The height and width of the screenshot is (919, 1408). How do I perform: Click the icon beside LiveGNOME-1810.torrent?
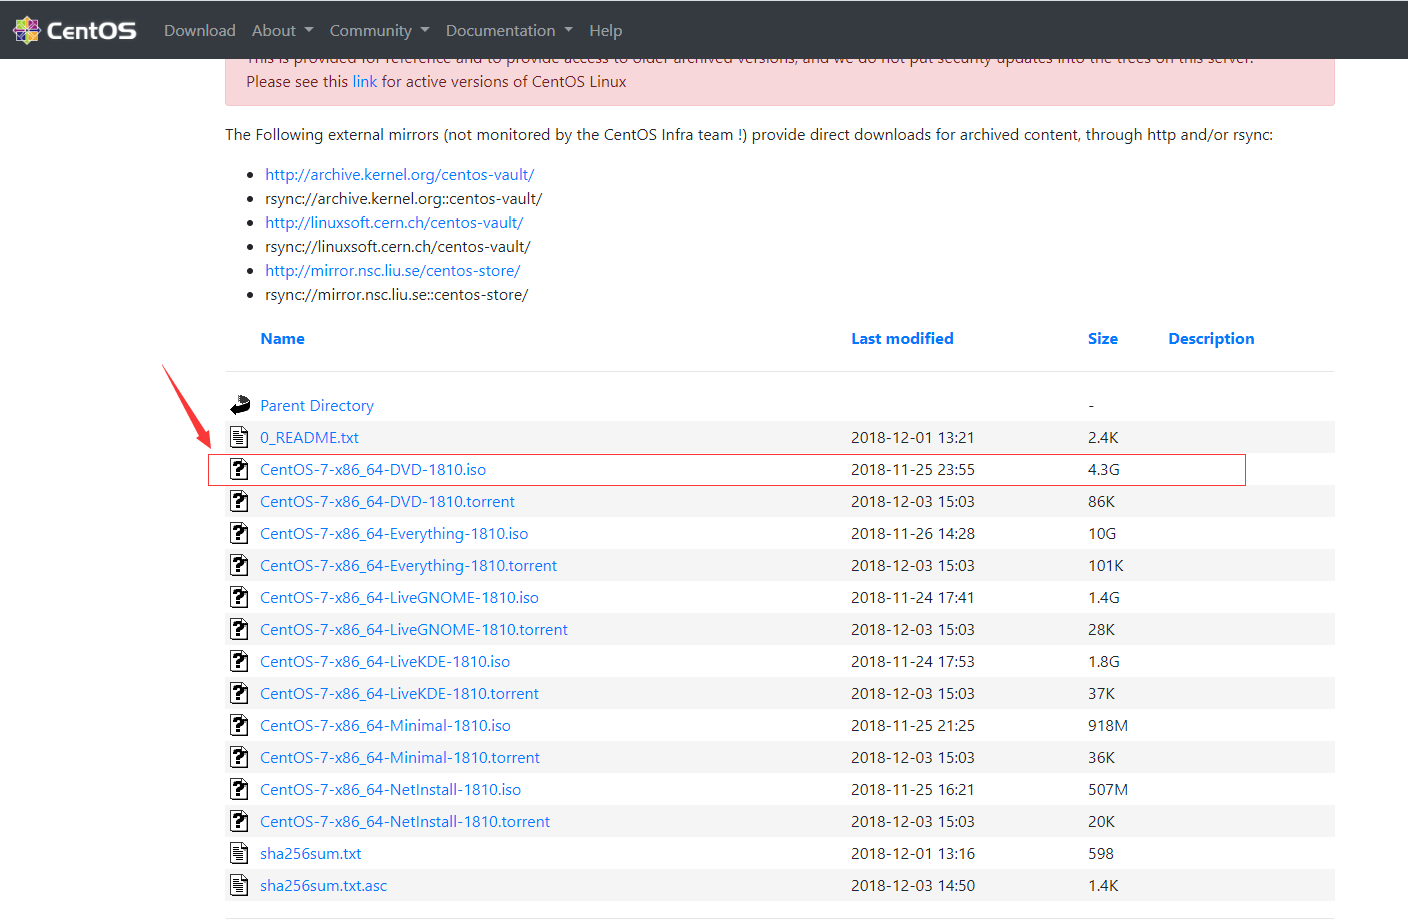point(239,629)
